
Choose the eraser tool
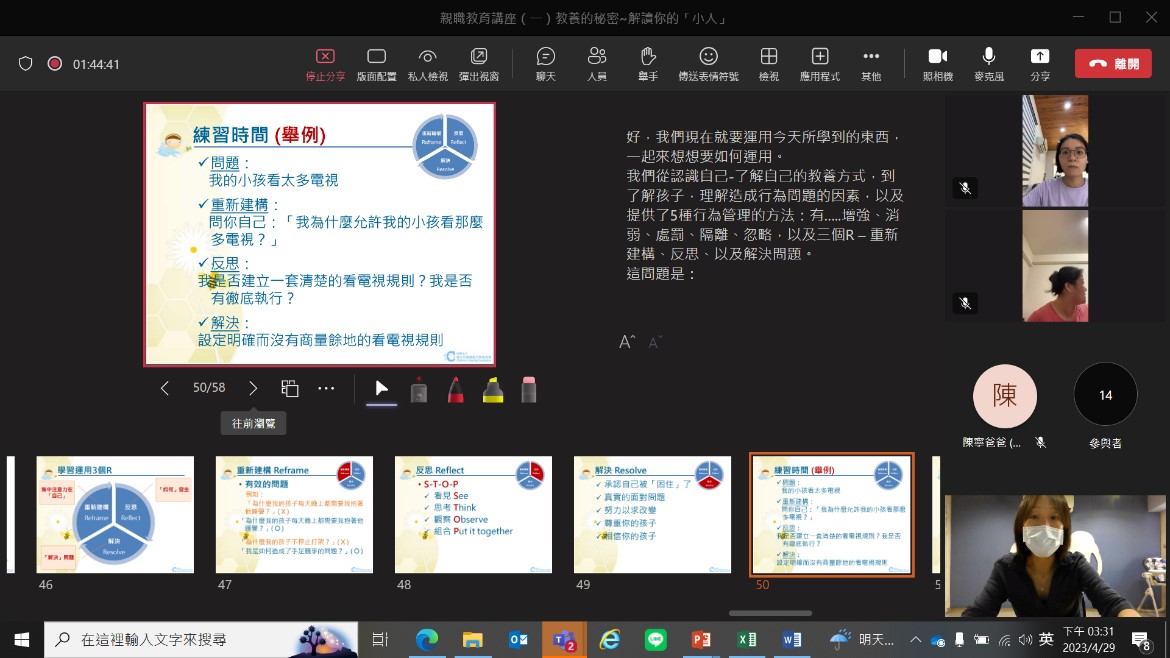[529, 389]
